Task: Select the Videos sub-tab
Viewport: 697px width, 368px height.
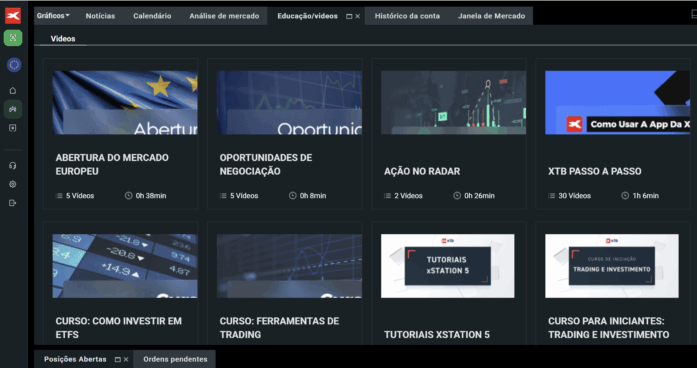Action: pos(63,39)
